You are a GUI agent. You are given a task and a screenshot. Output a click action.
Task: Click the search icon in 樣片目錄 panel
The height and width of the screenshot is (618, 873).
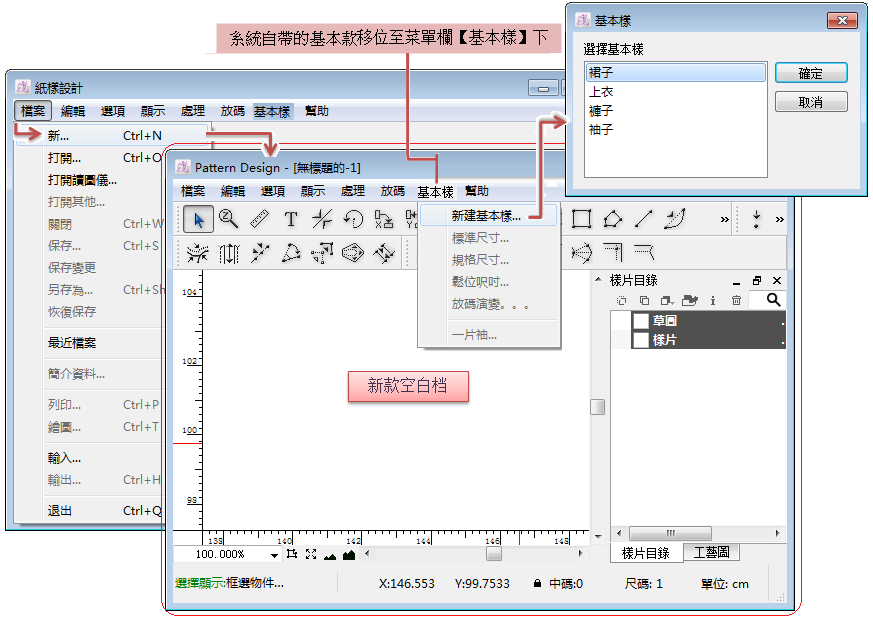pyautogui.click(x=773, y=300)
